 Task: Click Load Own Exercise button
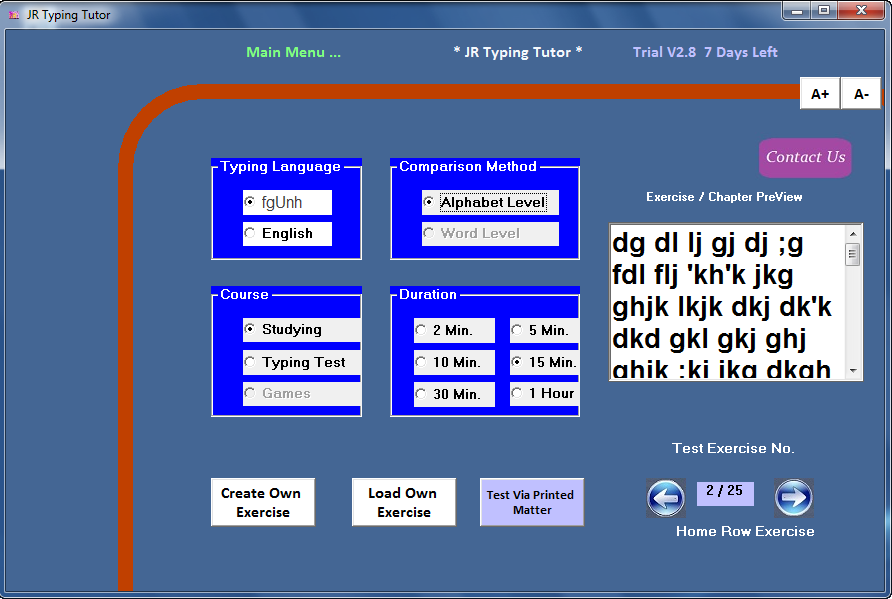(403, 502)
